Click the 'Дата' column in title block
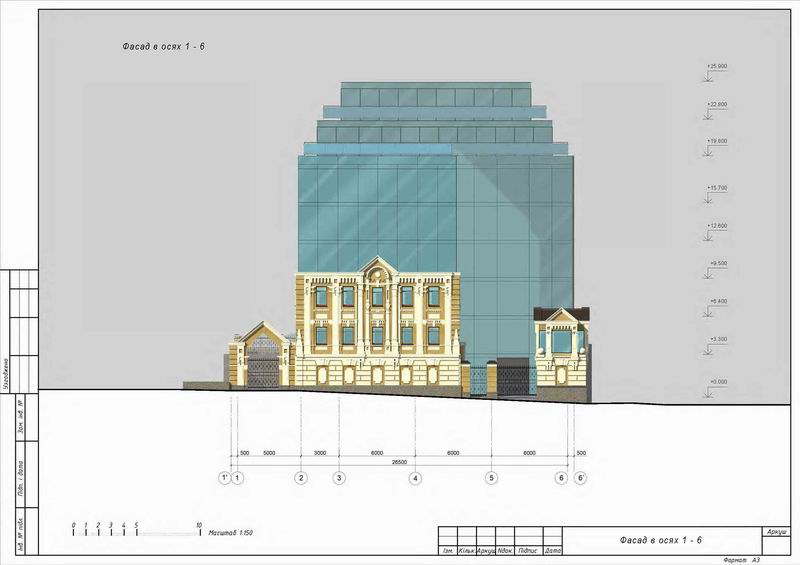Image resolution: width=800 pixels, height=565 pixels. pyautogui.click(x=554, y=551)
